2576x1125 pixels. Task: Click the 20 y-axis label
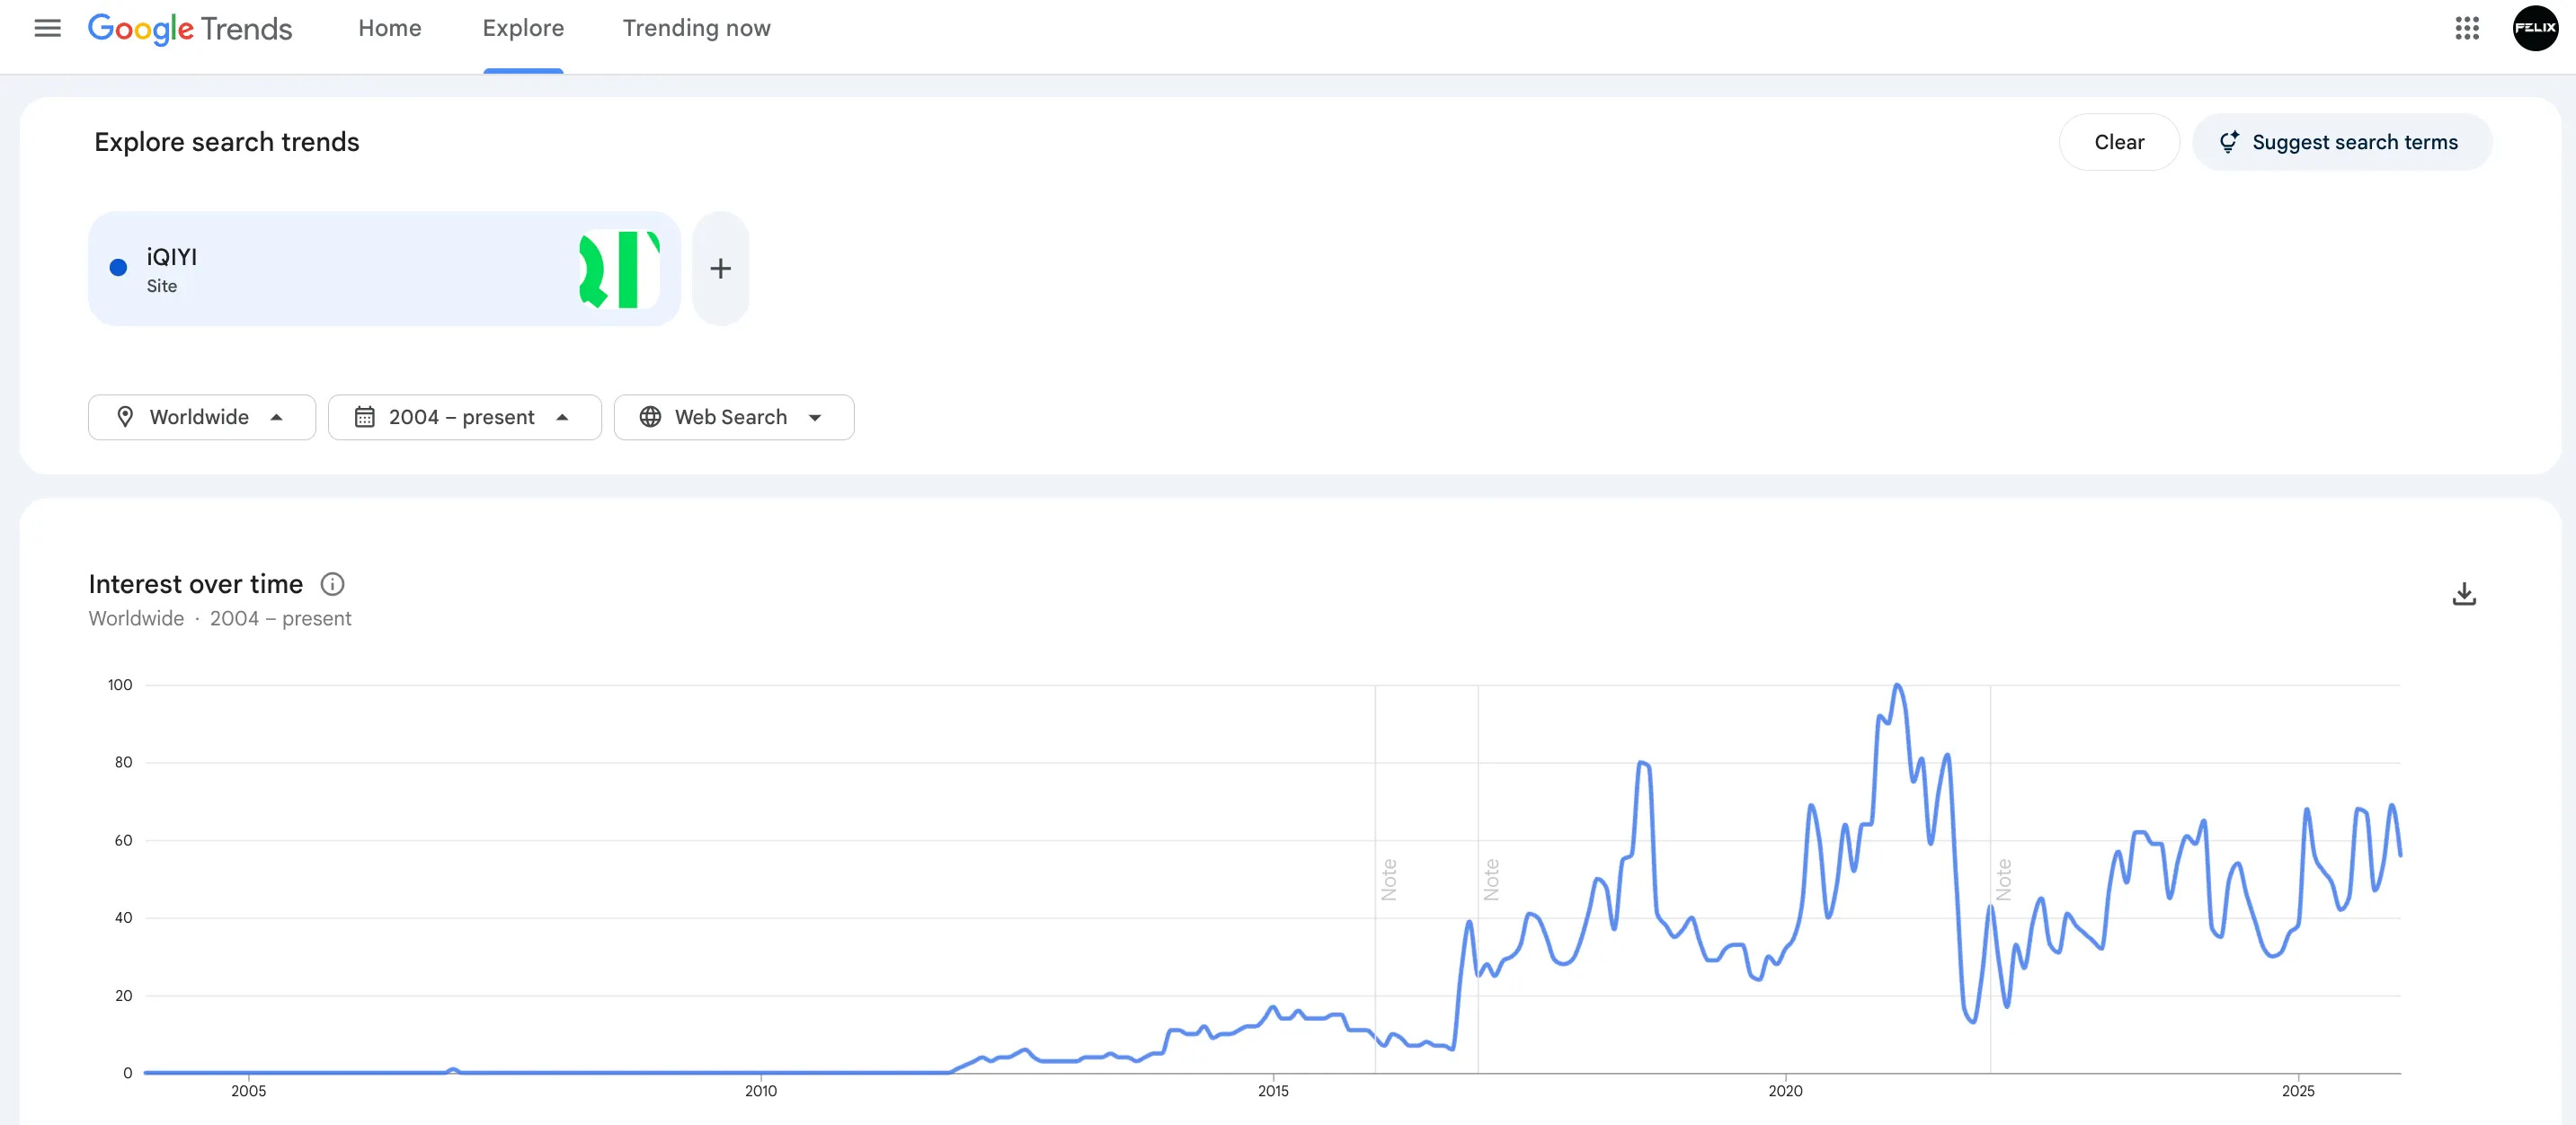click(x=123, y=995)
